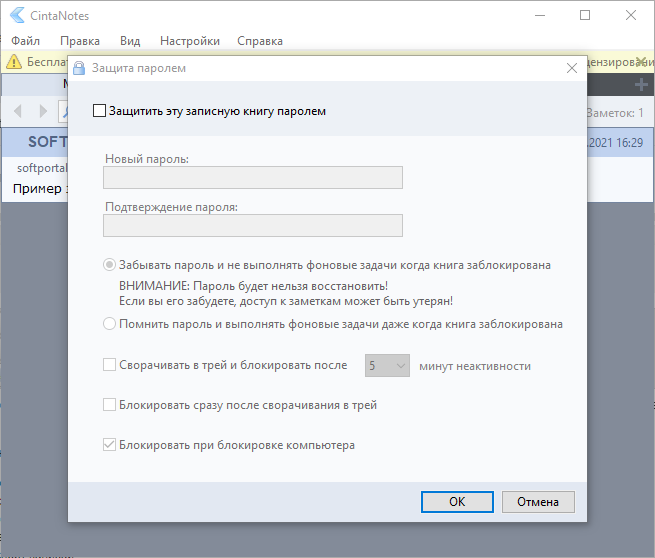
Task: Select the SOFT note row
Action: 35,142
